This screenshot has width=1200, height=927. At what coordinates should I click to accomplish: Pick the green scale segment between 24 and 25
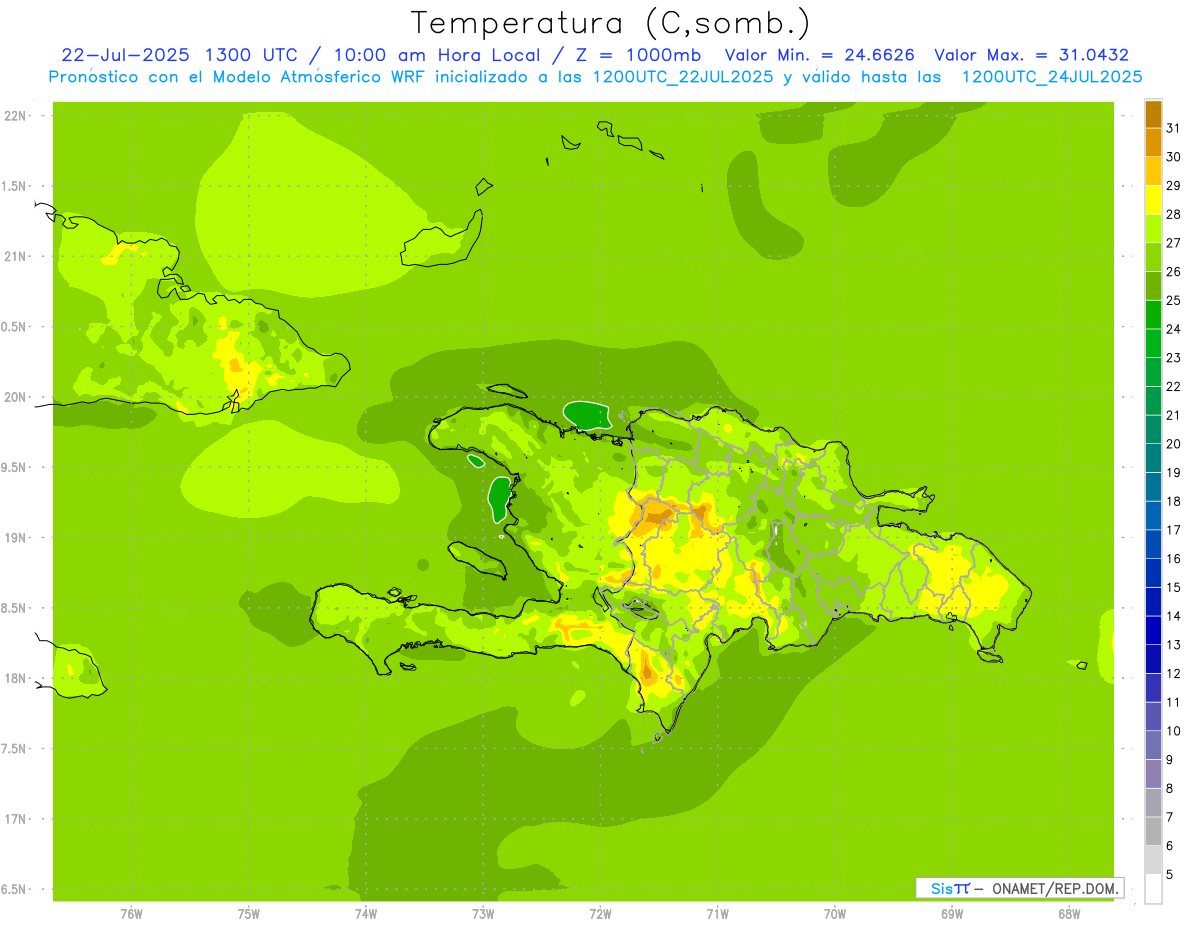click(x=1153, y=315)
